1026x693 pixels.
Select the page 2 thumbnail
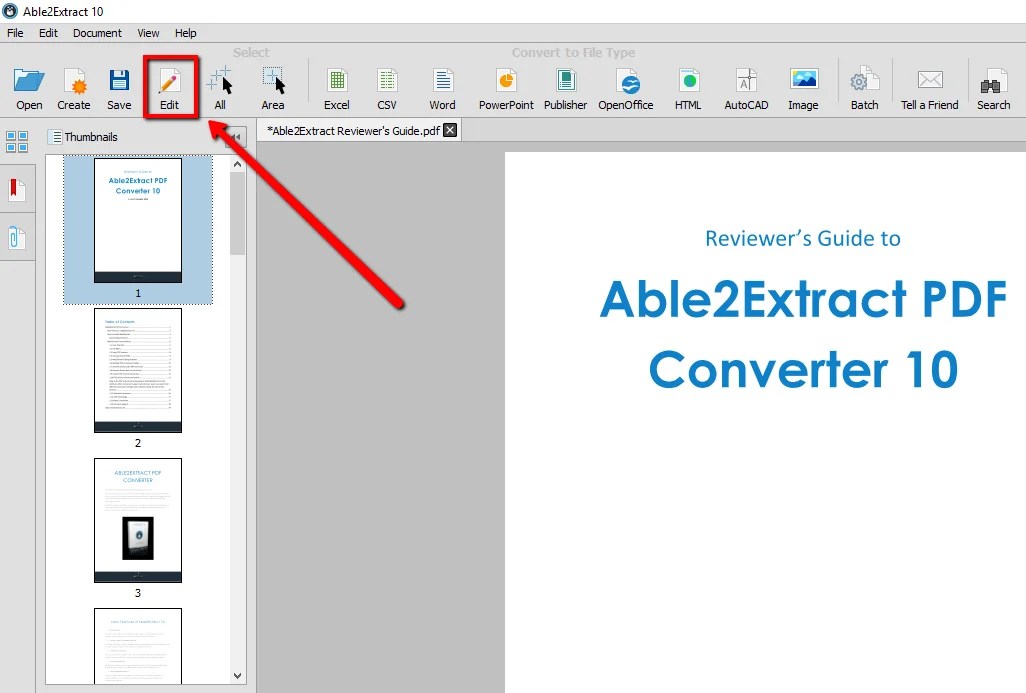click(137, 370)
